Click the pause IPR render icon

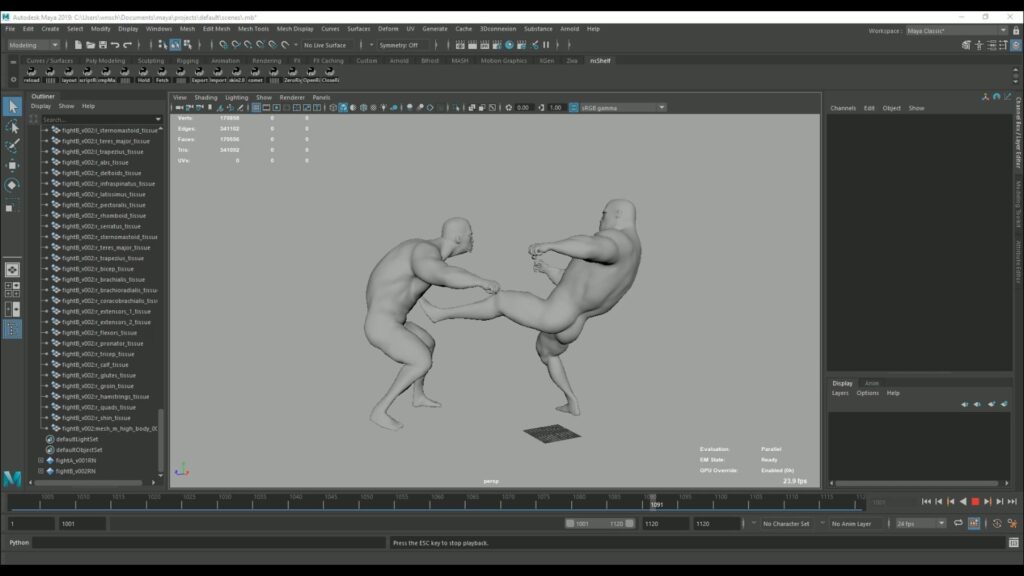tap(546, 45)
